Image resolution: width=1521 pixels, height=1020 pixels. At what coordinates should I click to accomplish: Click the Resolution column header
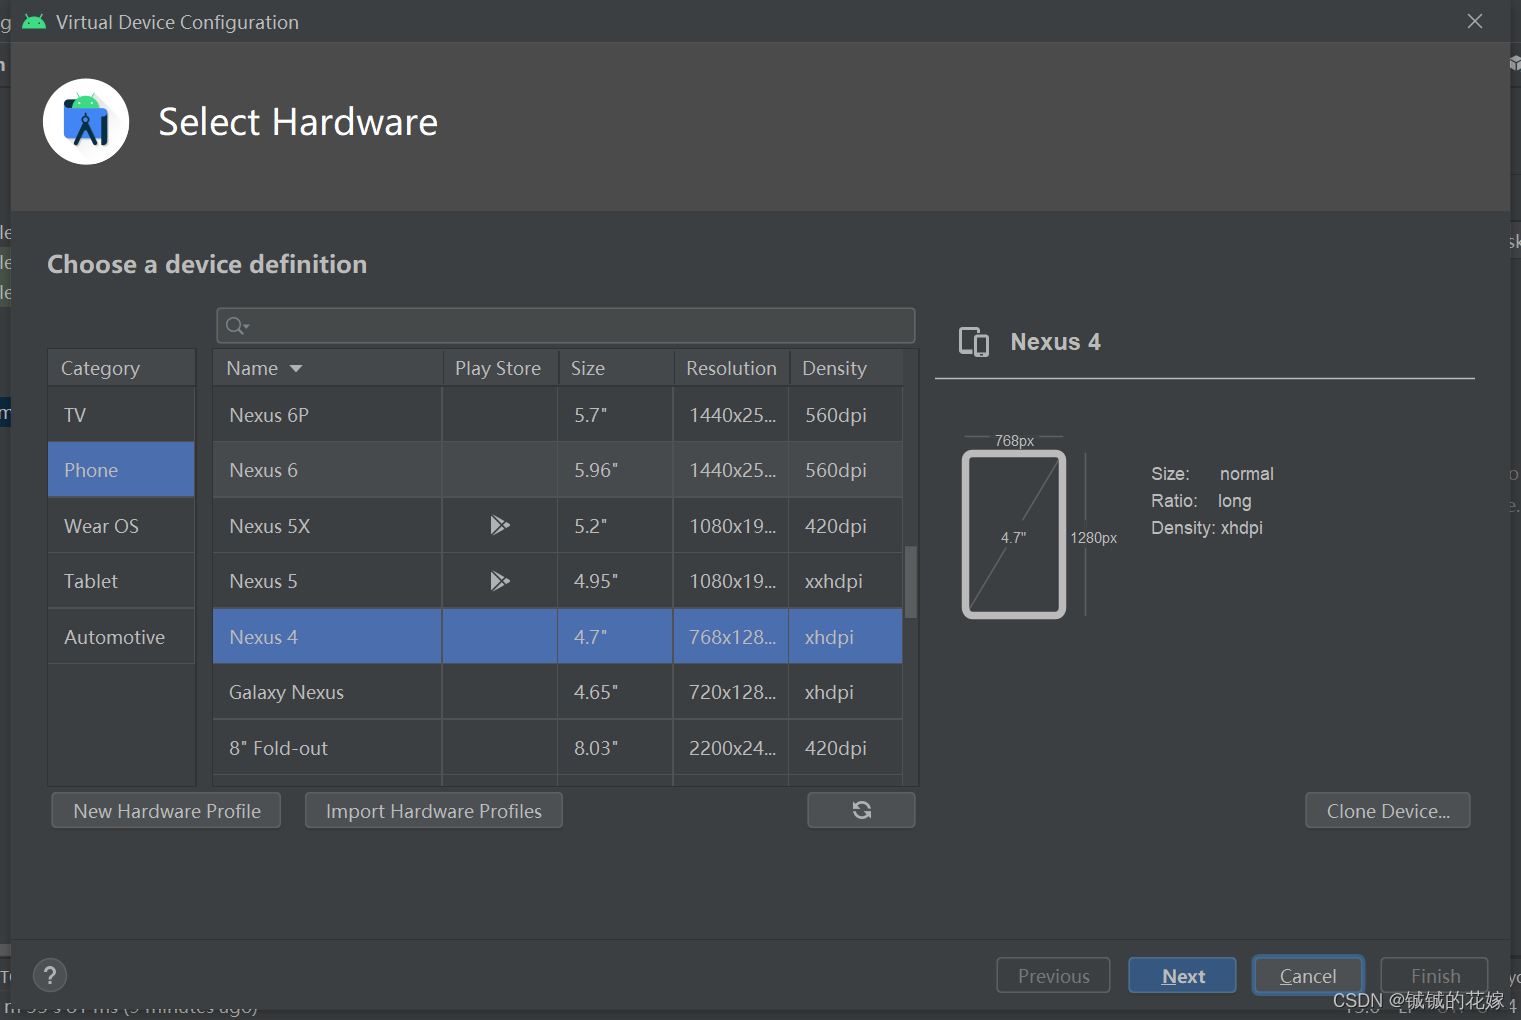coord(731,368)
